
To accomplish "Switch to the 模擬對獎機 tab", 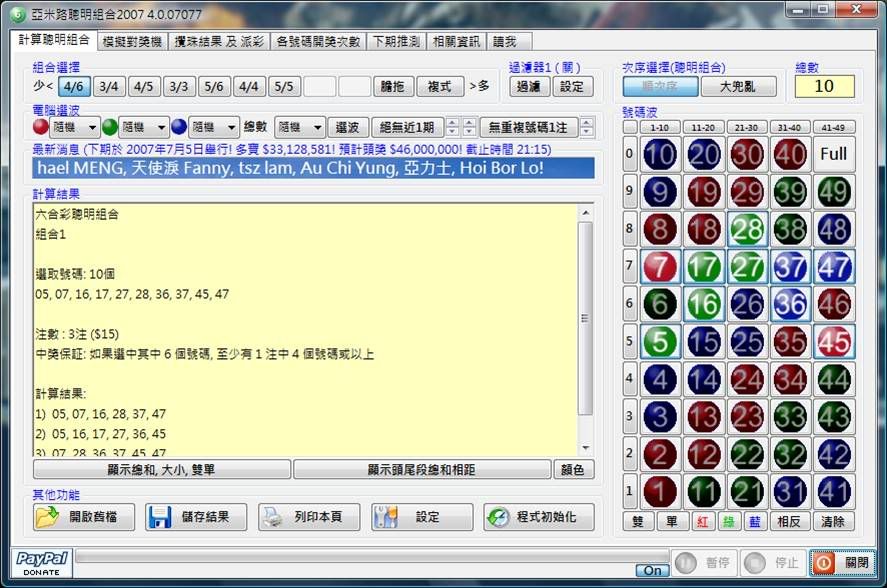I will pyautogui.click(x=130, y=41).
